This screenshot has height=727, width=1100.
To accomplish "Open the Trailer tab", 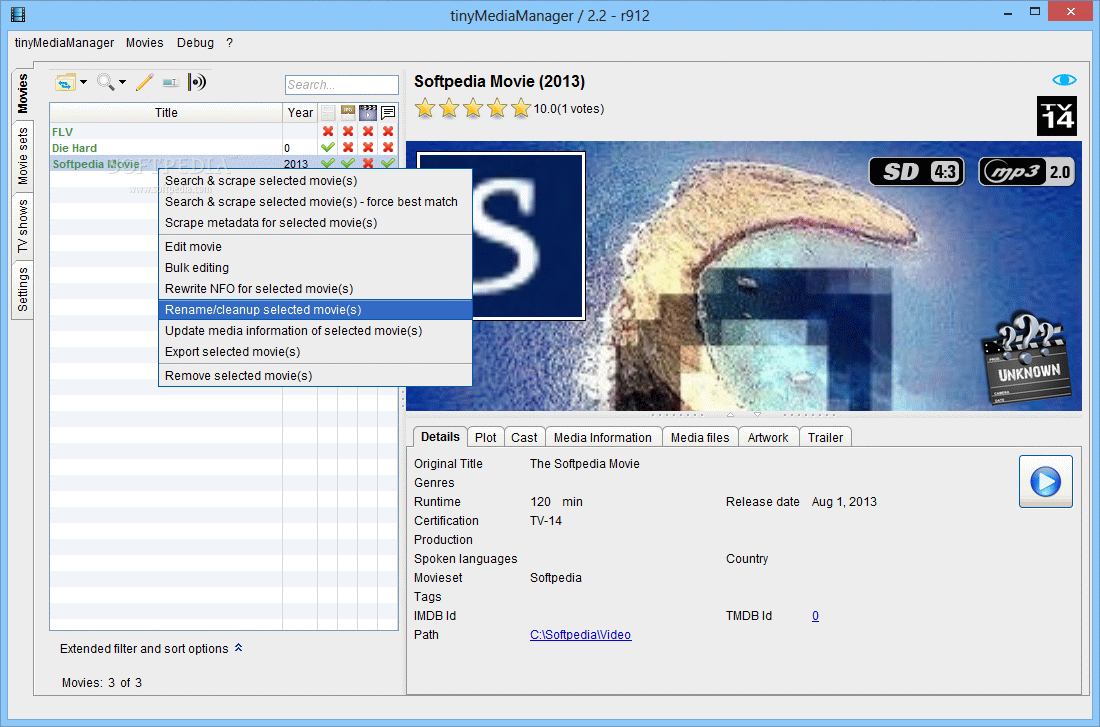I will 825,437.
